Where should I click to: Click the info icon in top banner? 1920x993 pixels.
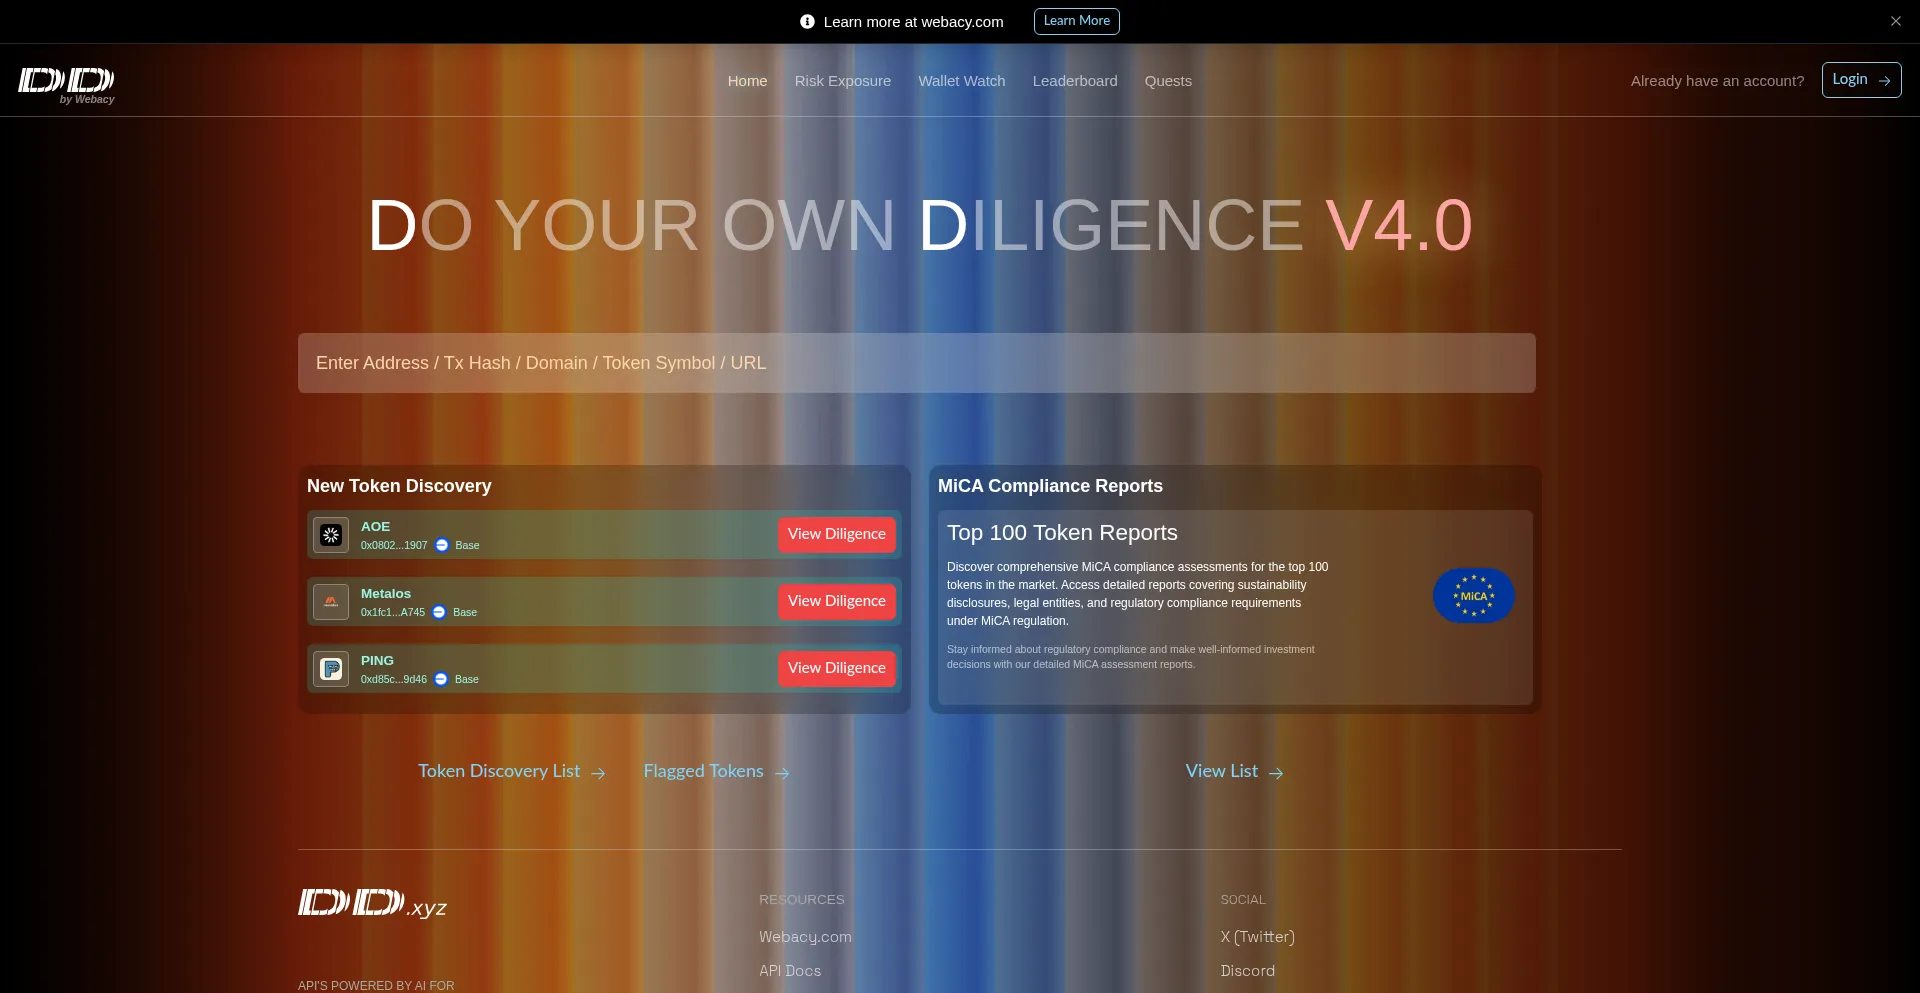coord(807,22)
